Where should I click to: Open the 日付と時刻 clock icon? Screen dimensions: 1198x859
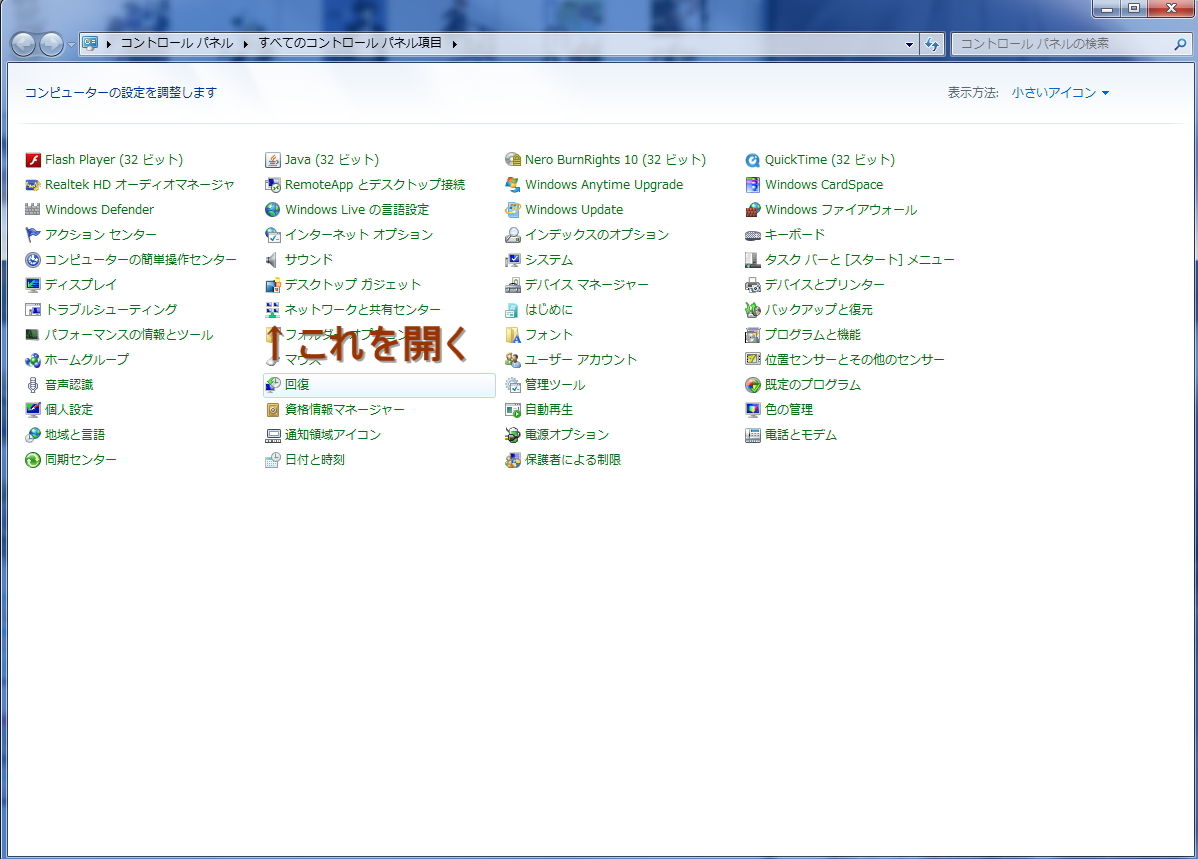pyautogui.click(x=272, y=460)
